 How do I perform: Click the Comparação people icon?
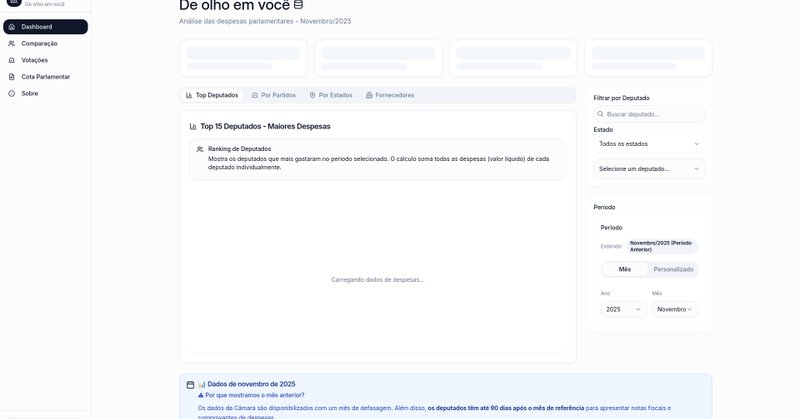12,43
